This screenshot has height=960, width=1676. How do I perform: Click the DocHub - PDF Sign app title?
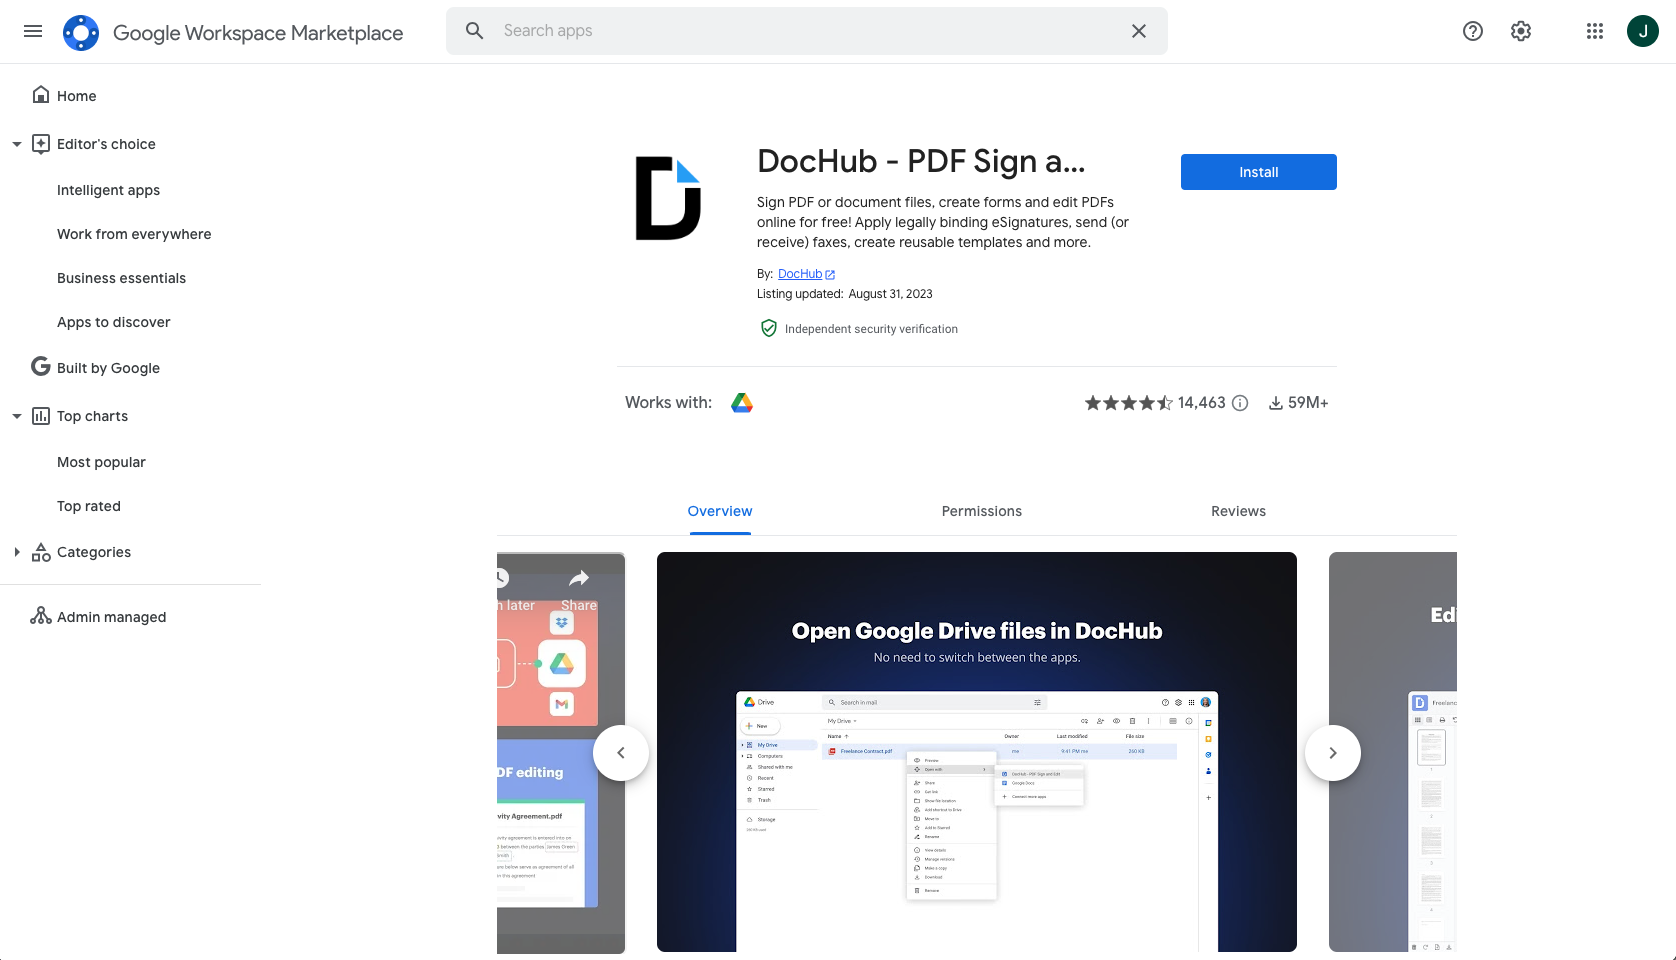coord(921,161)
